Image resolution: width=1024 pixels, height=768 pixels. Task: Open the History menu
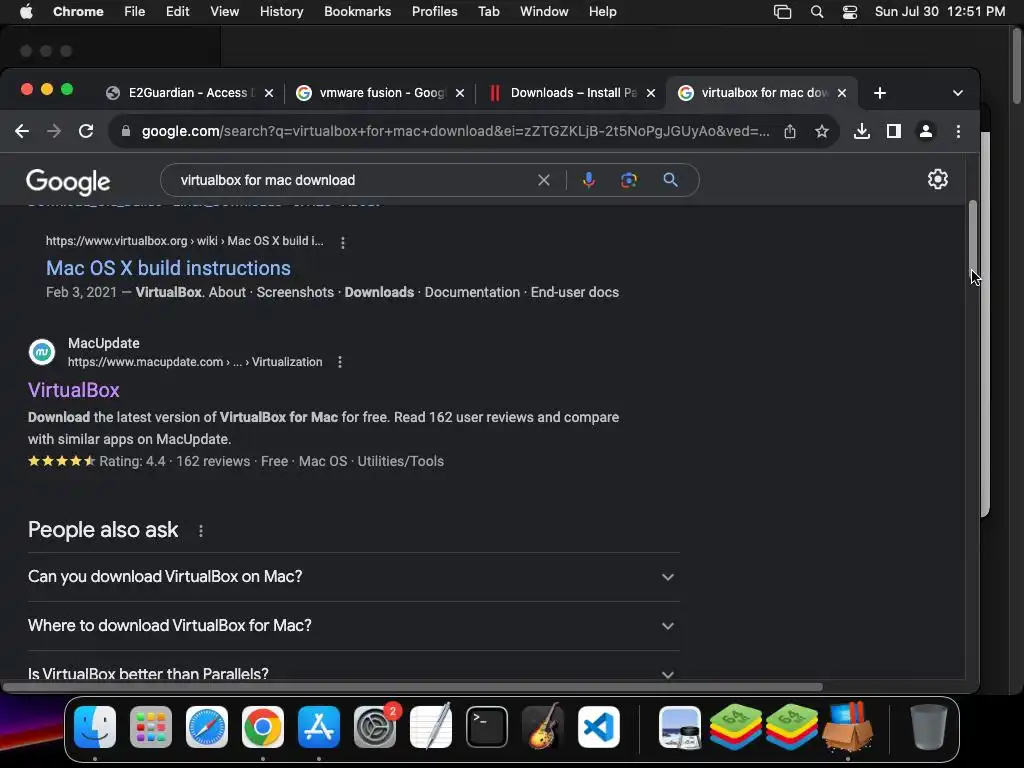[x=281, y=12]
